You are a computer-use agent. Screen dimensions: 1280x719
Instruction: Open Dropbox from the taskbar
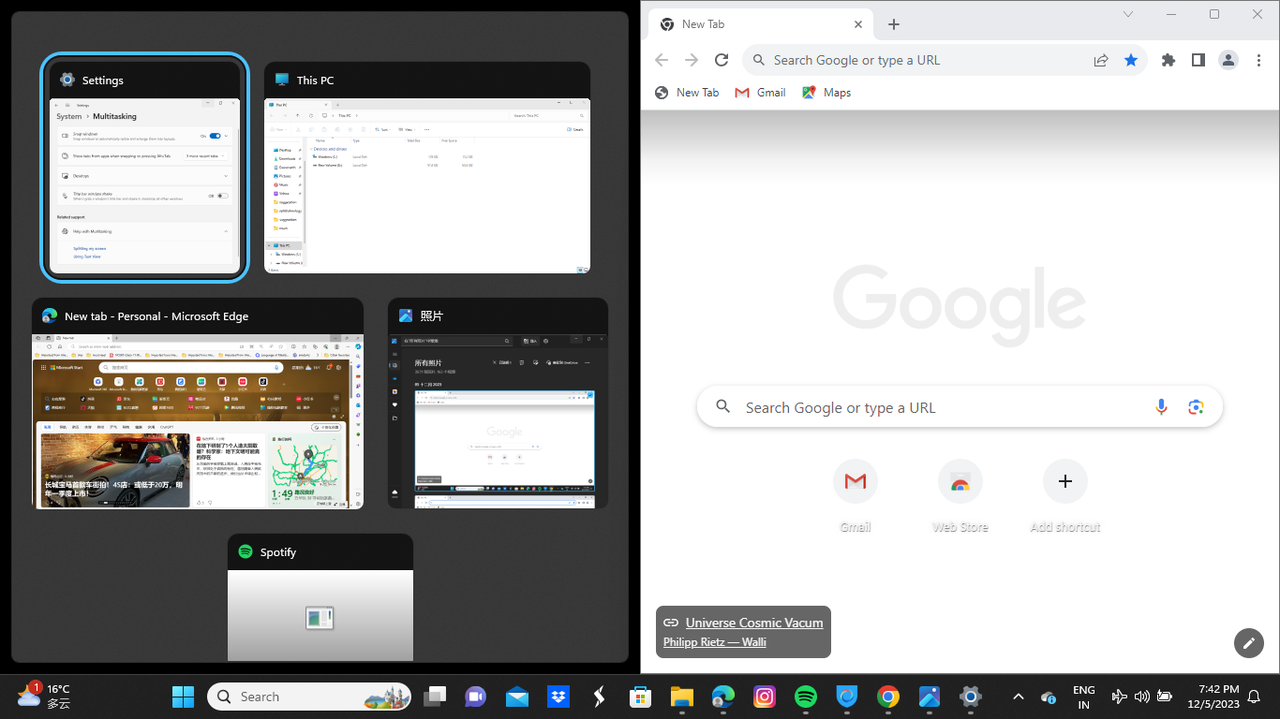pyautogui.click(x=559, y=697)
